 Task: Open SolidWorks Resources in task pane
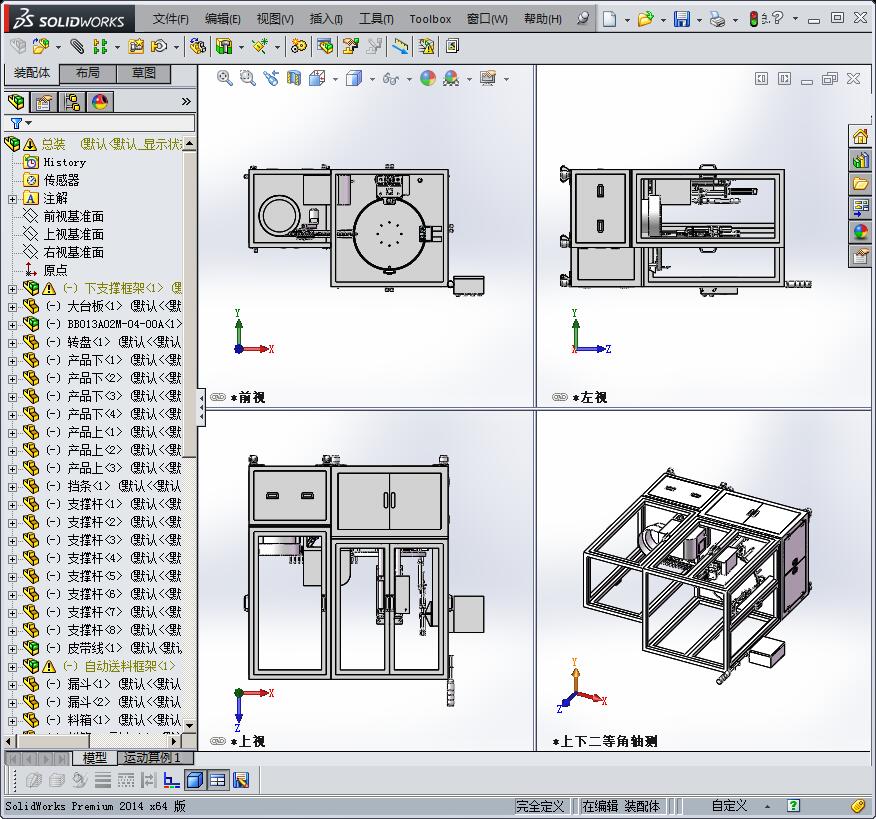click(x=860, y=136)
